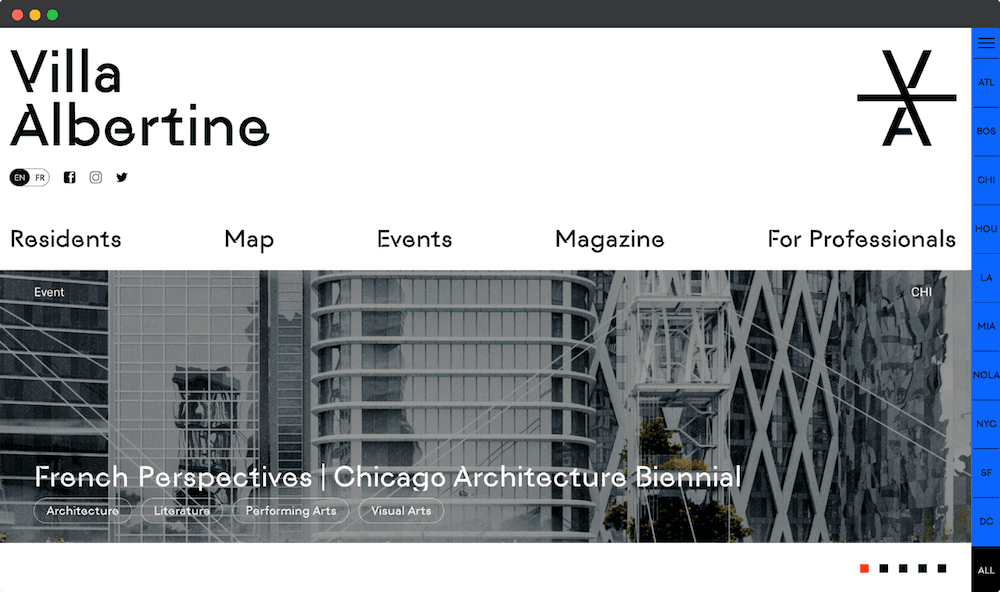Filter by Visual Arts tag
1000x592 pixels.
pyautogui.click(x=401, y=511)
